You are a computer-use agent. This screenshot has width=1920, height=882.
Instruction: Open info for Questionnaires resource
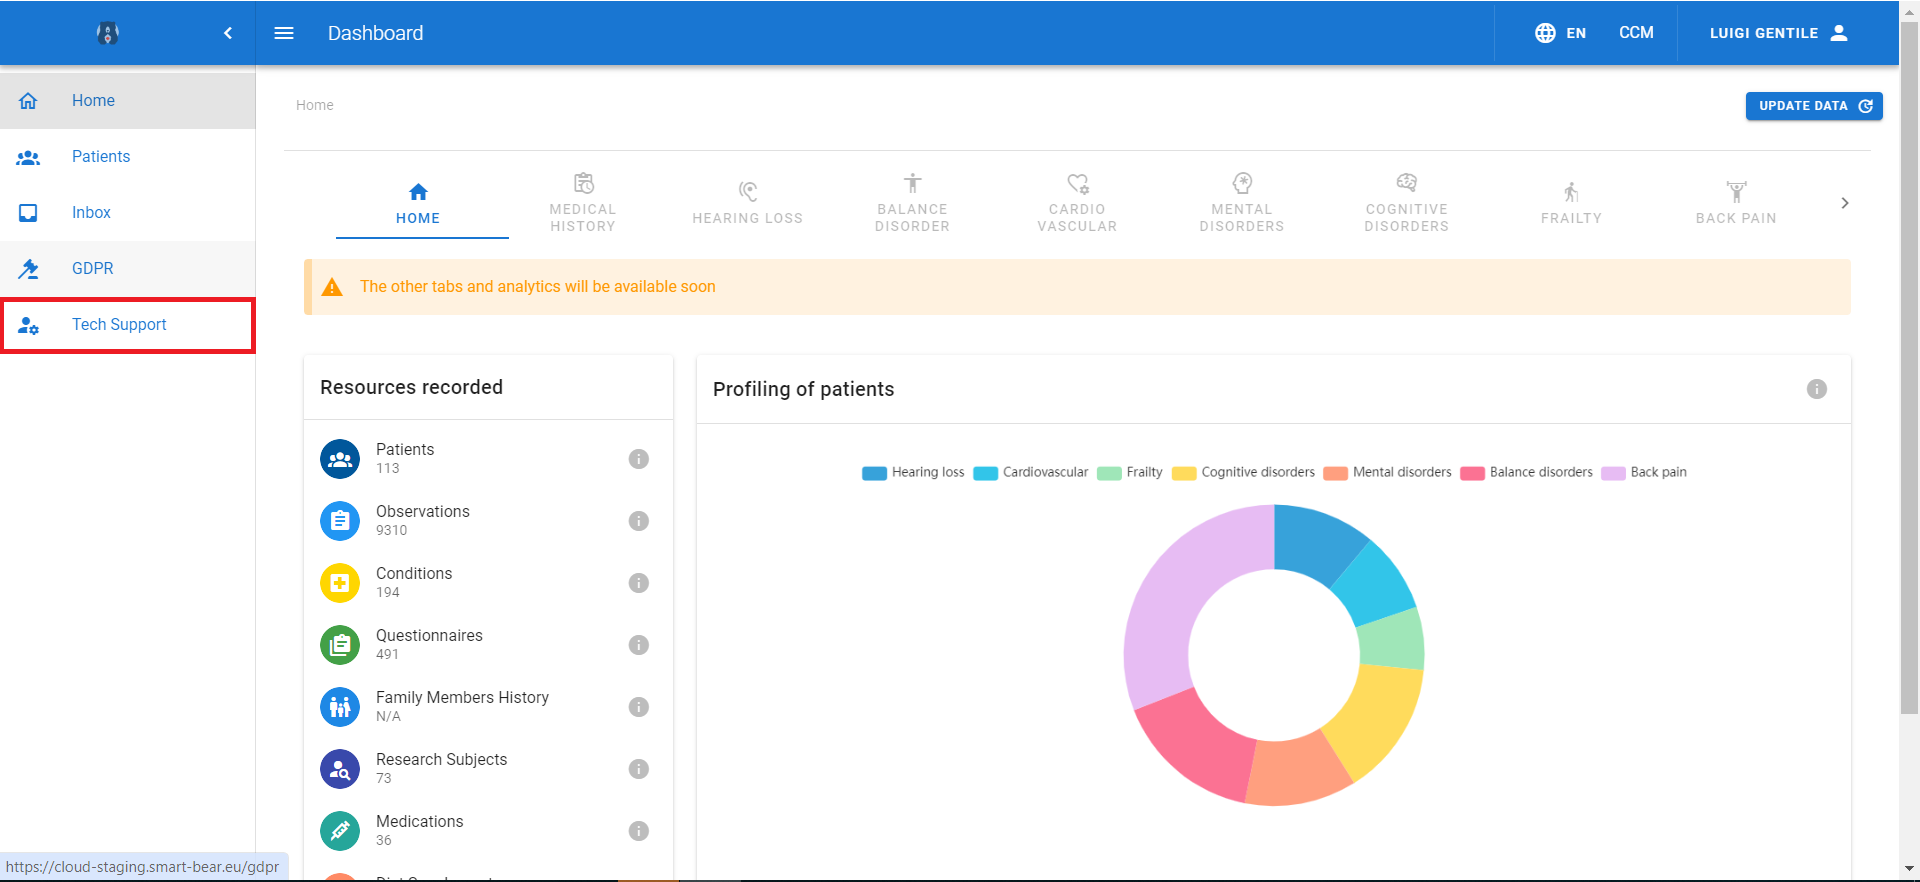[639, 645]
